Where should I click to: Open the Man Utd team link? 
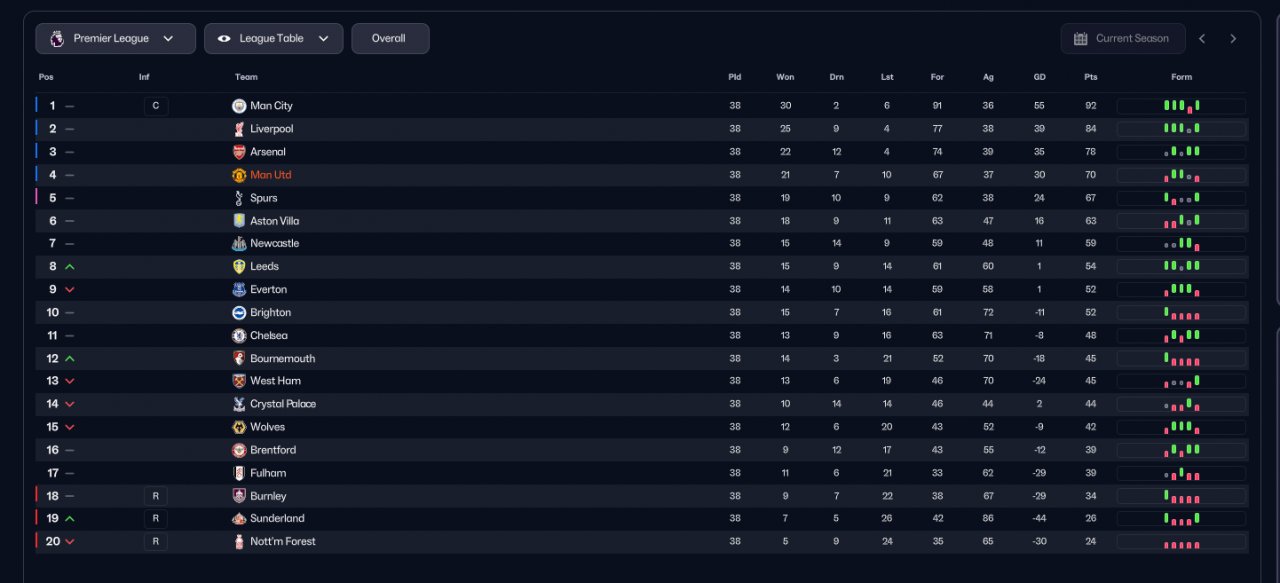click(270, 175)
